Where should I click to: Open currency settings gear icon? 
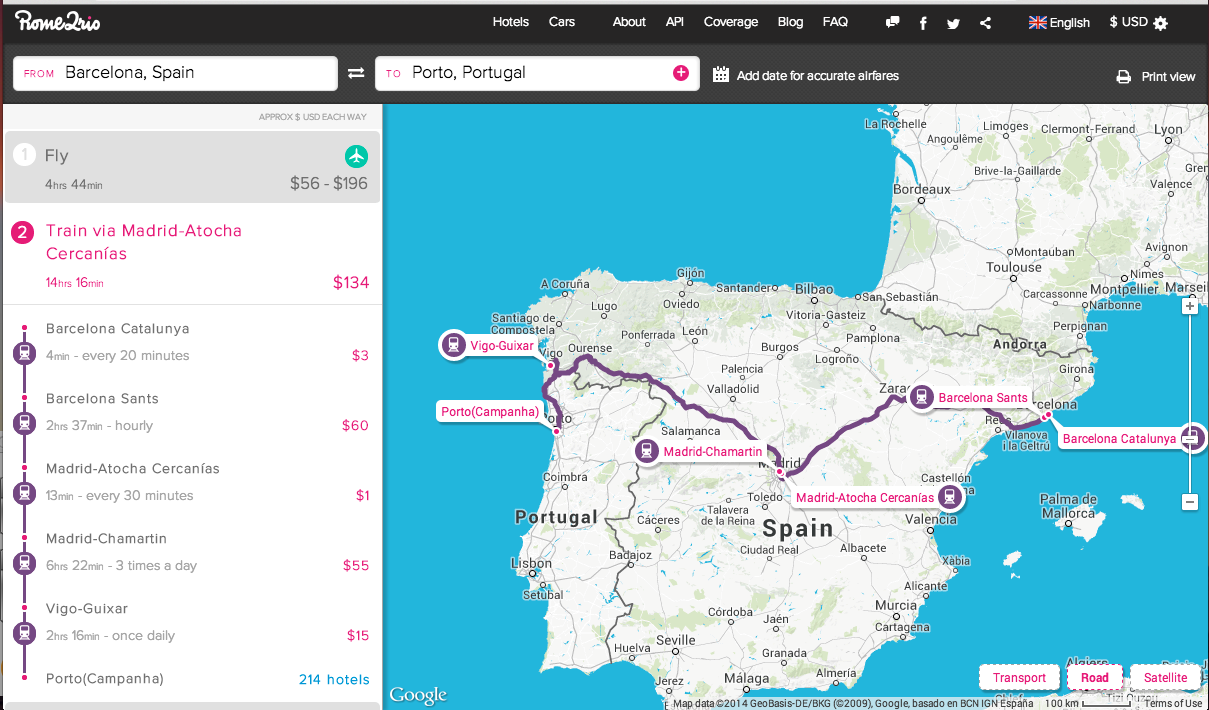click(1160, 23)
